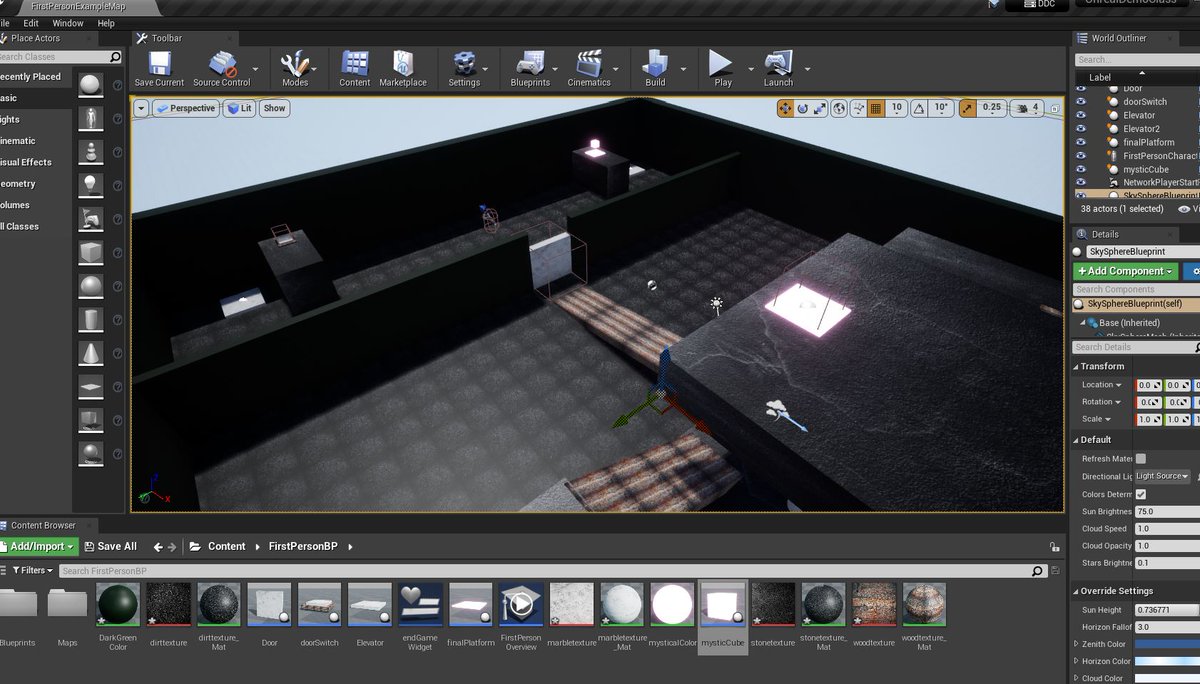Open the Marketplace from the toolbar
Image resolution: width=1200 pixels, height=684 pixels.
coord(403,68)
